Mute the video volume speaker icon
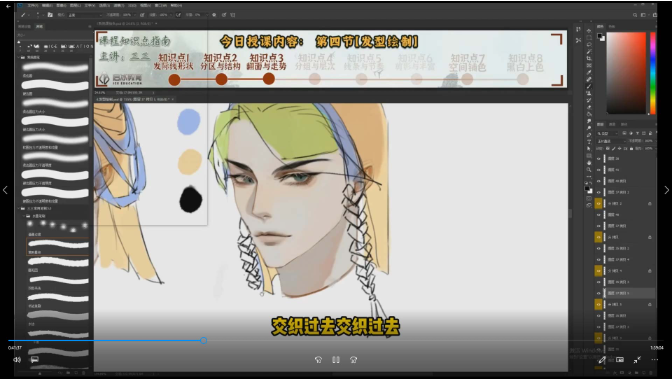The image size is (672, 379). (17, 360)
